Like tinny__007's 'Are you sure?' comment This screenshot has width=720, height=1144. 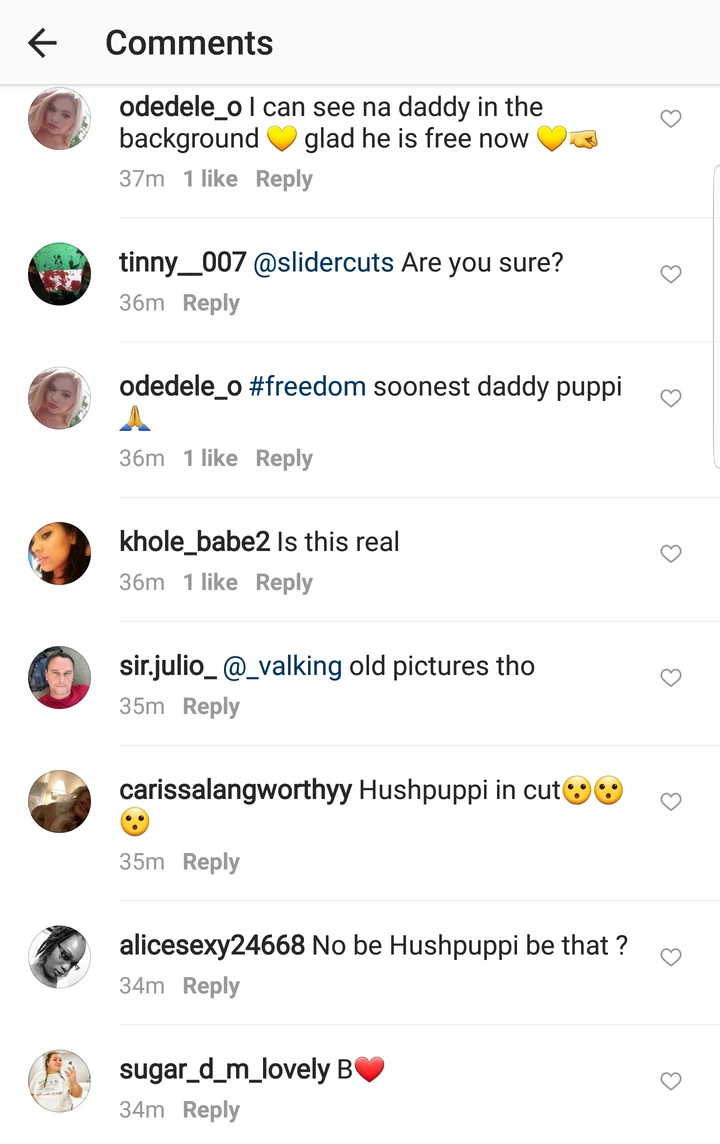coord(670,274)
